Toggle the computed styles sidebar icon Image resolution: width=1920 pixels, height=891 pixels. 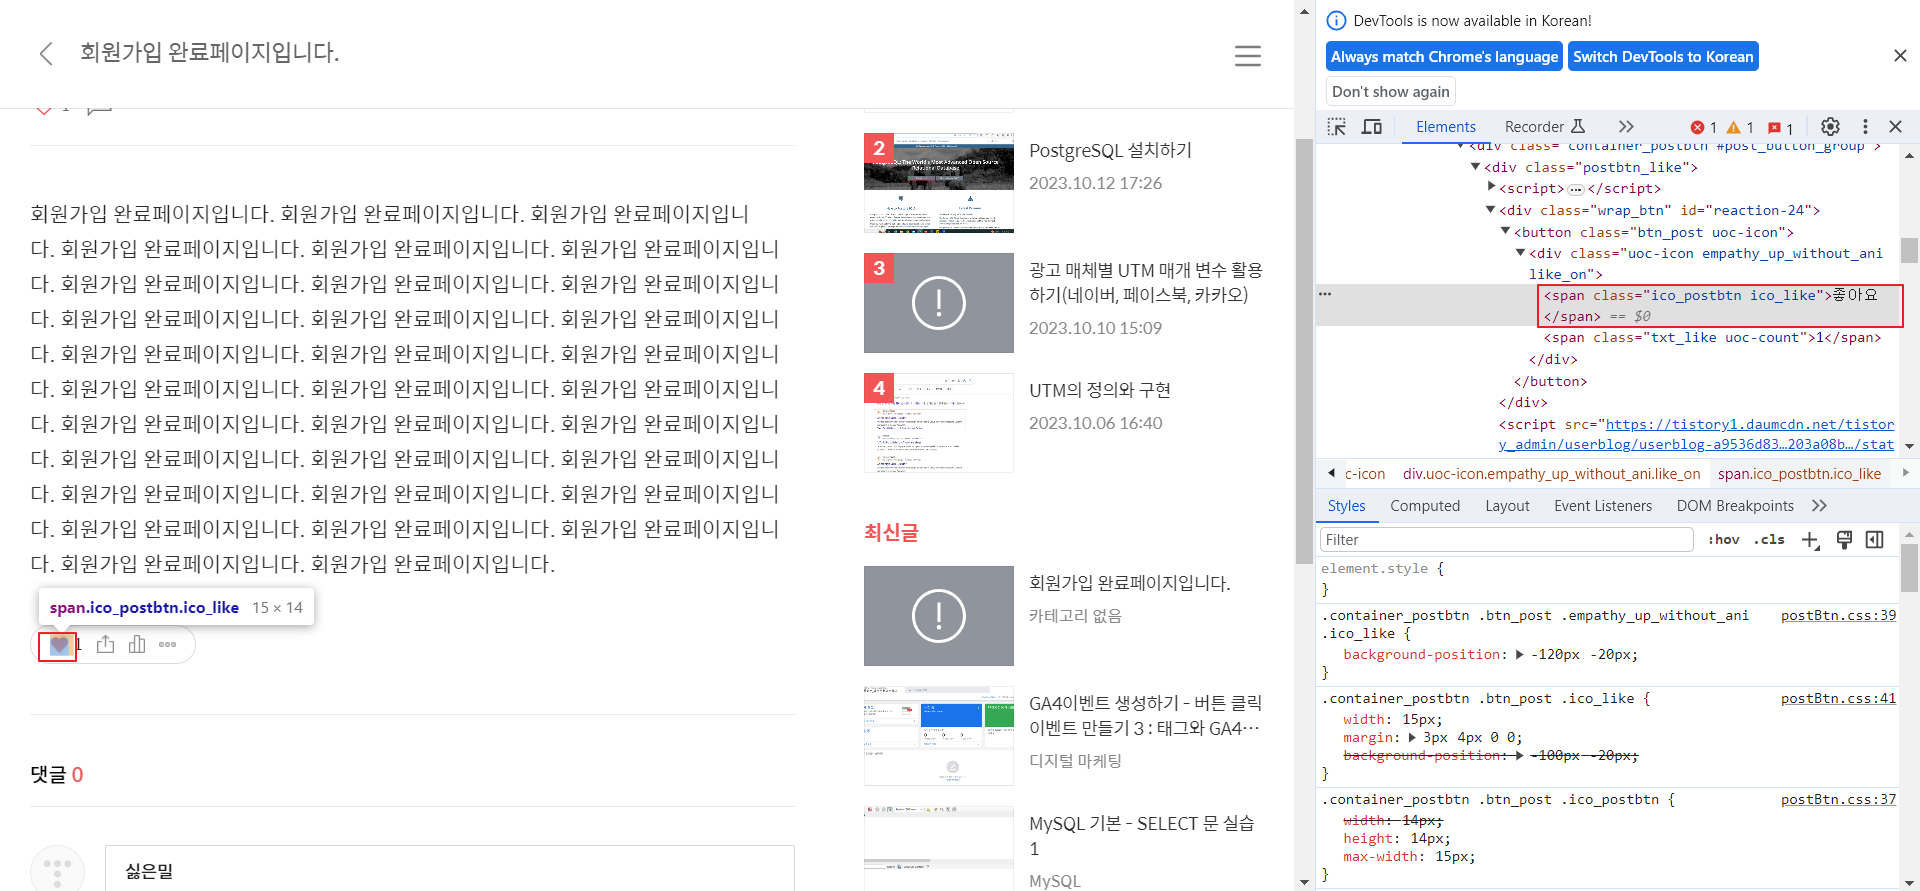coord(1875,540)
